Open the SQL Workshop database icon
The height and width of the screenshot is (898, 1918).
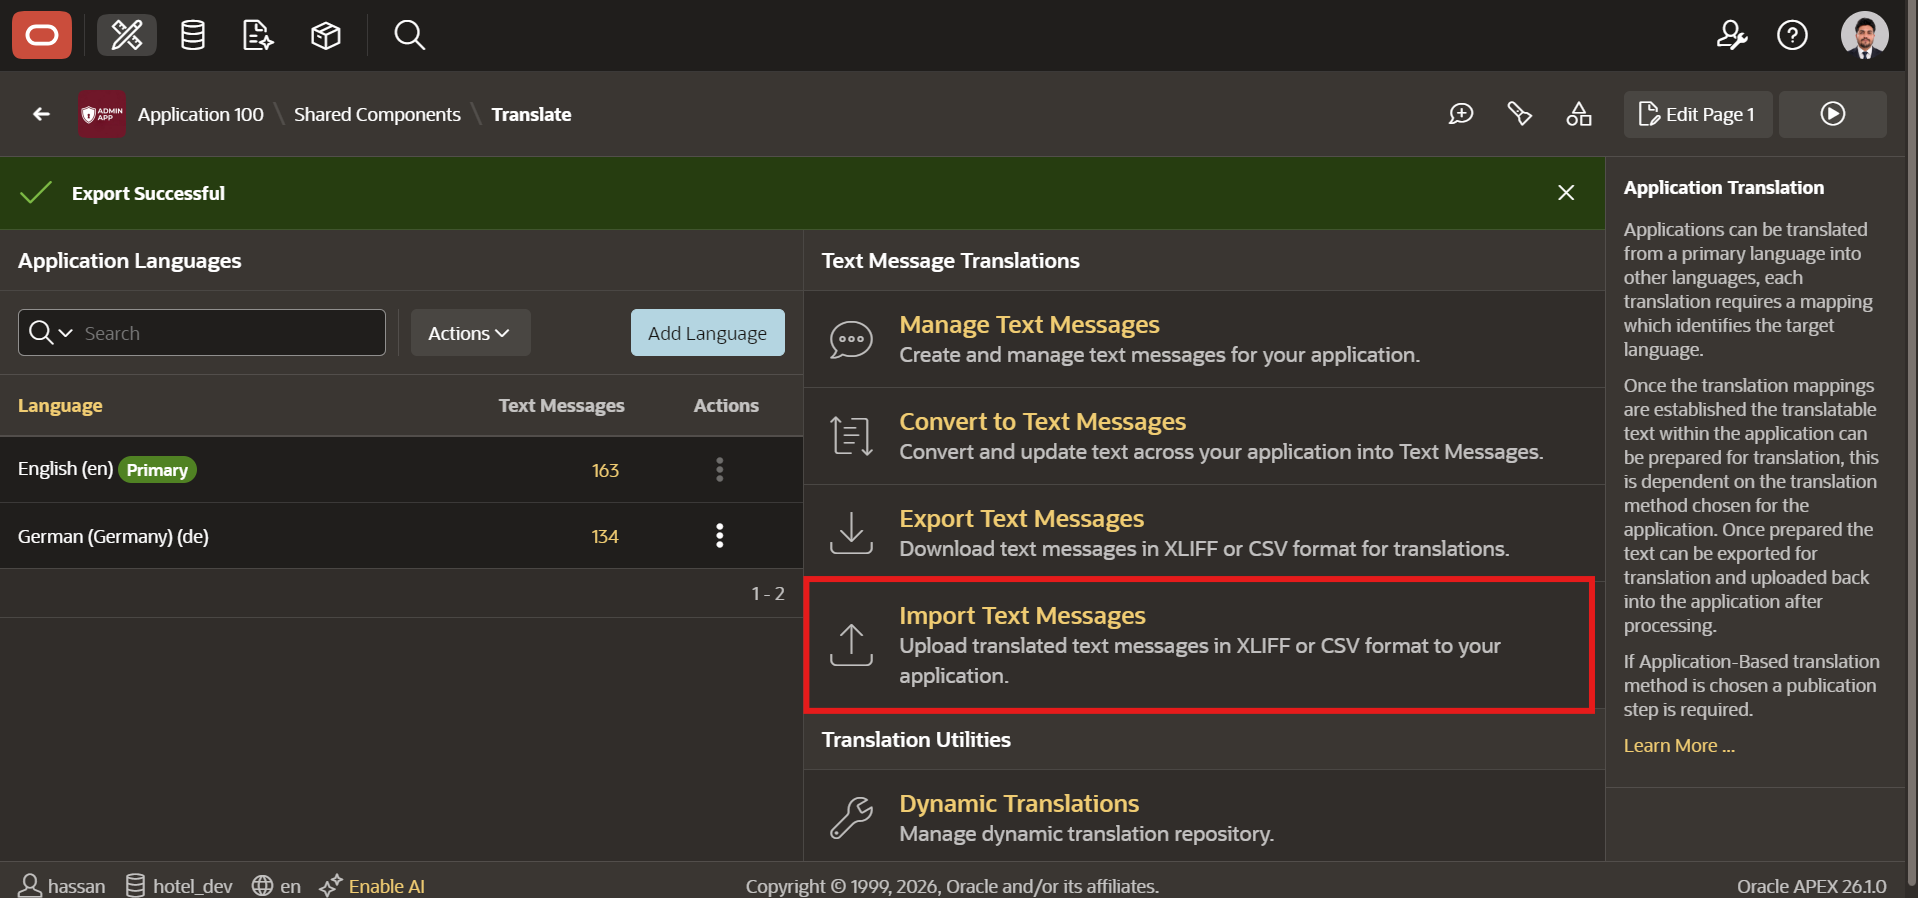click(193, 36)
